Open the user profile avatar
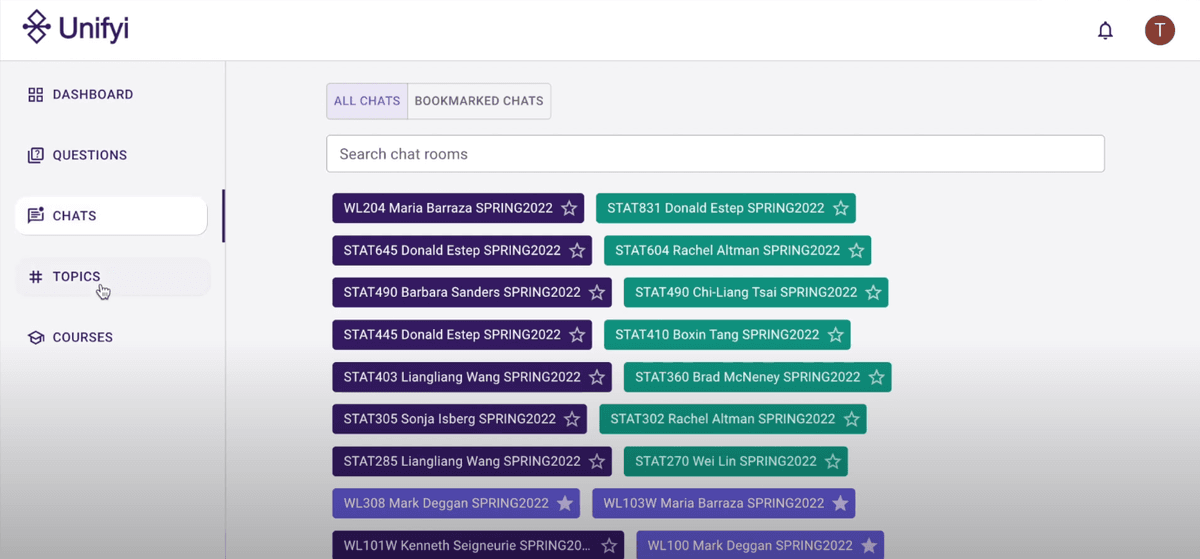The width and height of the screenshot is (1200, 559). pos(1159,30)
